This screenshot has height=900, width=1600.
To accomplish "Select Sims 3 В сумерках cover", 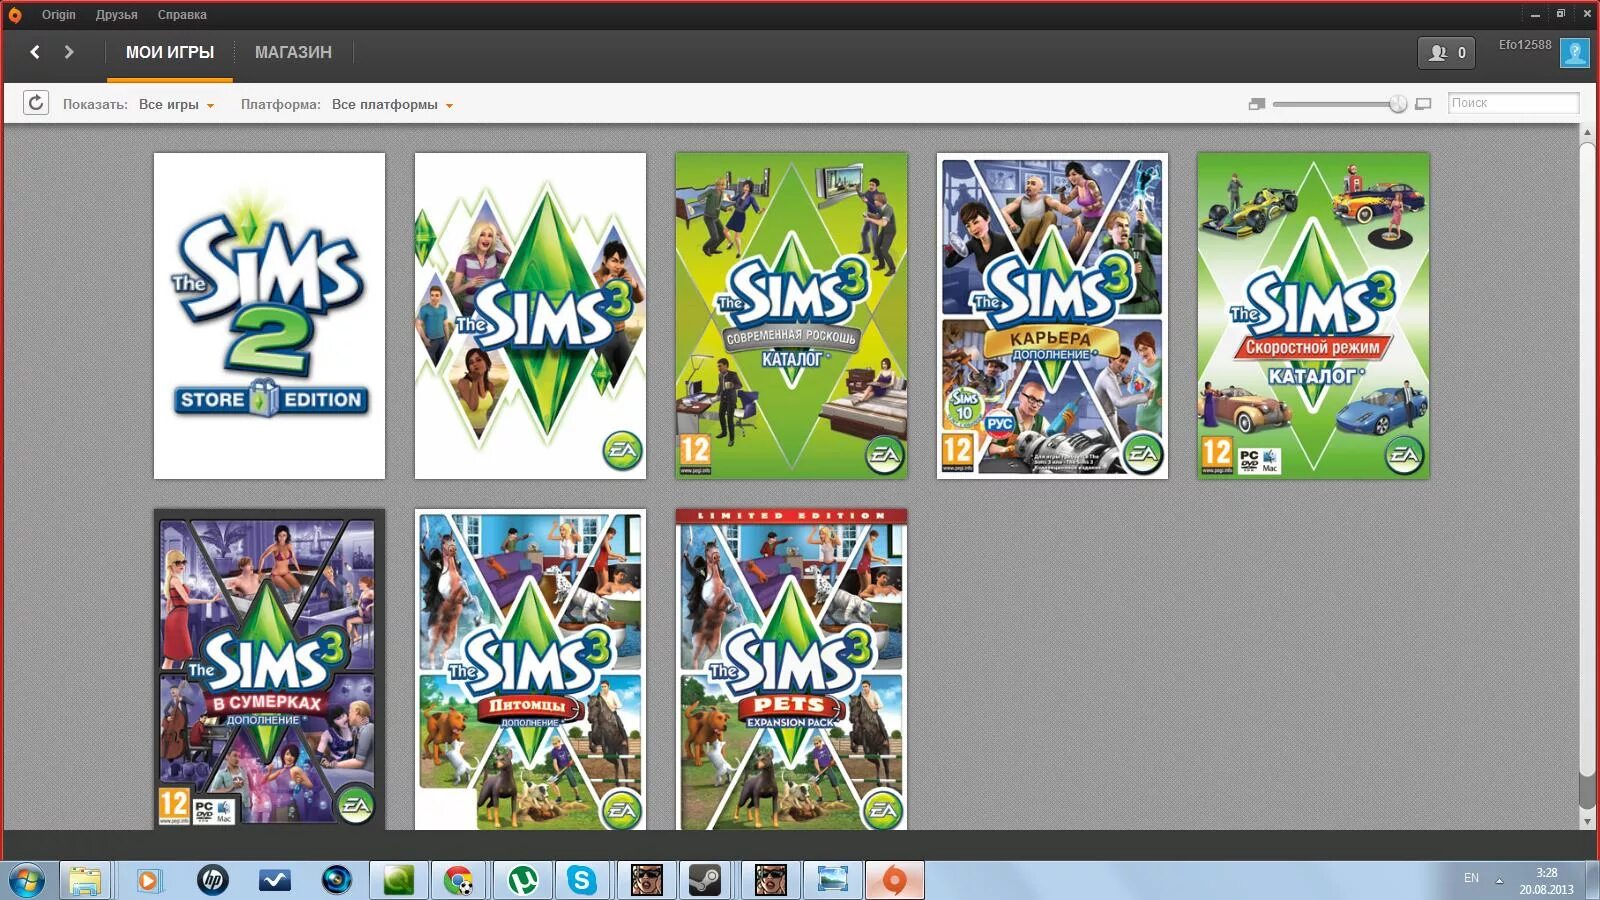I will coord(269,670).
